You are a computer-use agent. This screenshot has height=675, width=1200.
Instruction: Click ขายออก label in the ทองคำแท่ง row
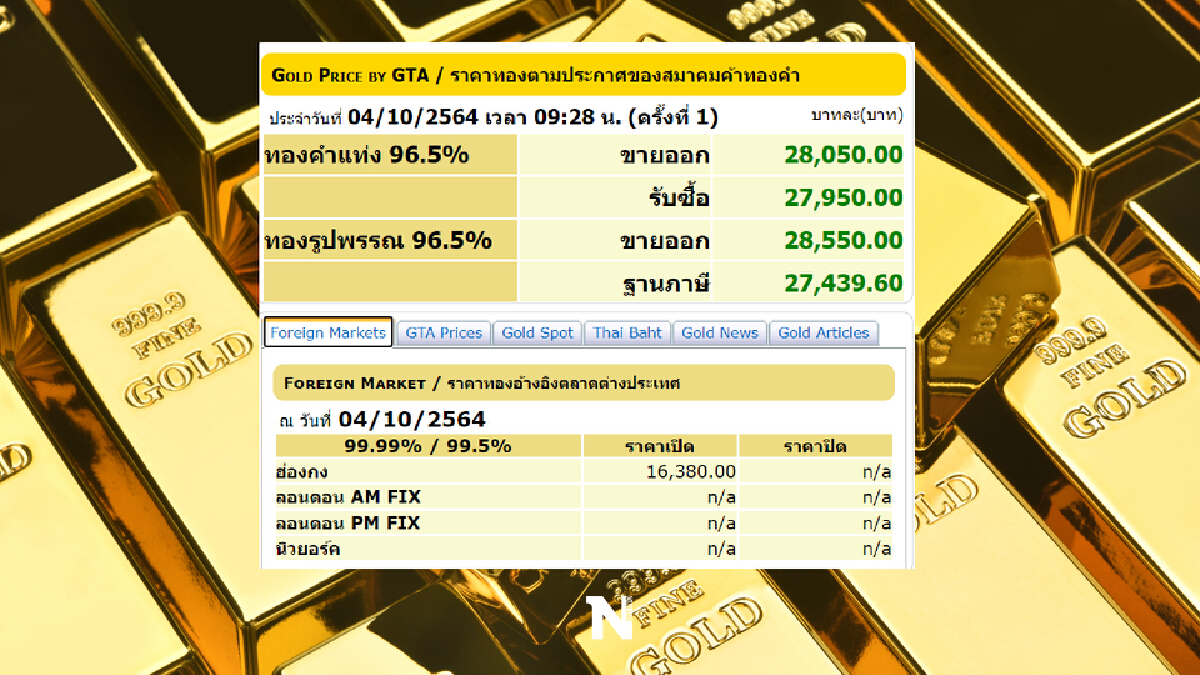[x=665, y=156]
